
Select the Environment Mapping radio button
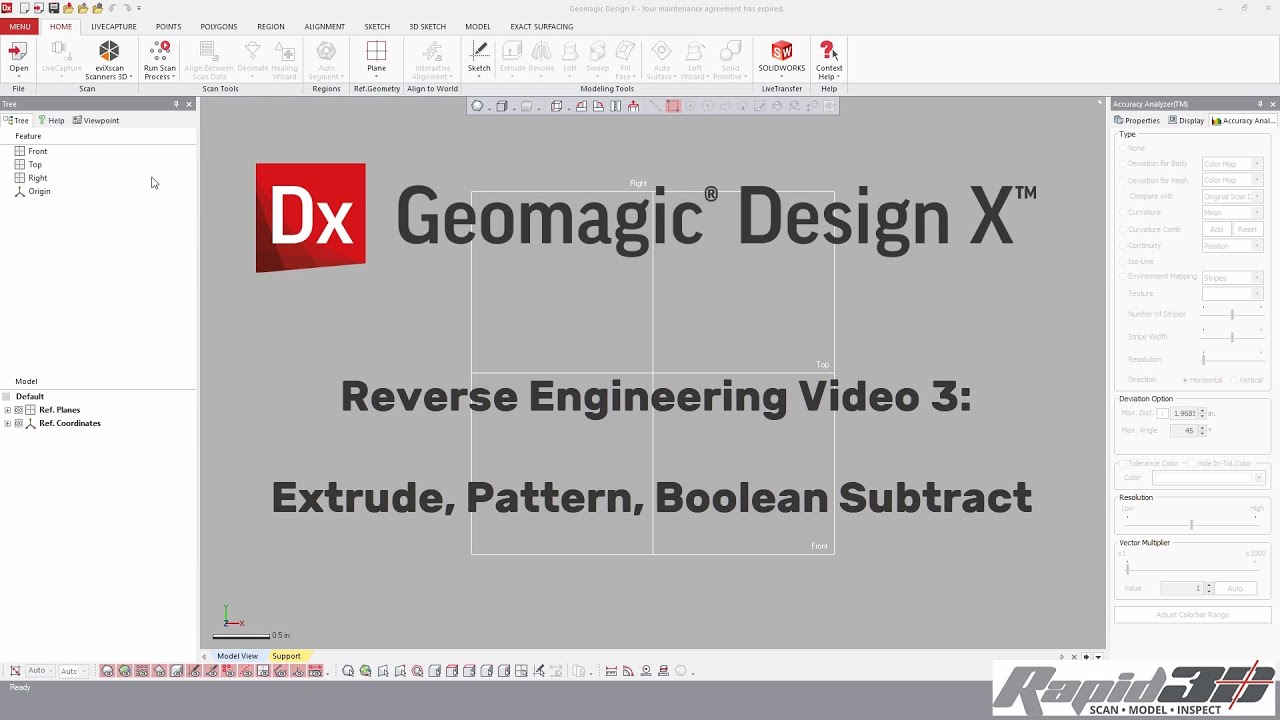coord(1123,276)
